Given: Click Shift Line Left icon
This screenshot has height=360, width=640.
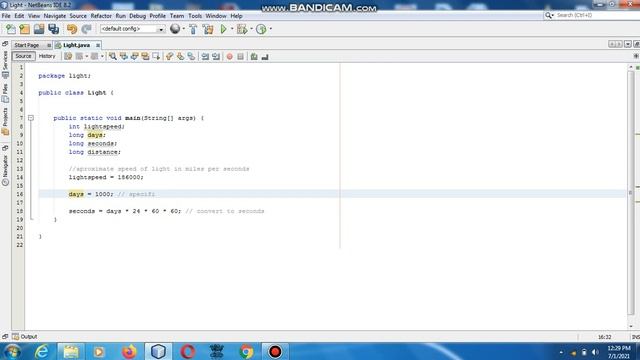Looking at the screenshot, I should [x=205, y=56].
